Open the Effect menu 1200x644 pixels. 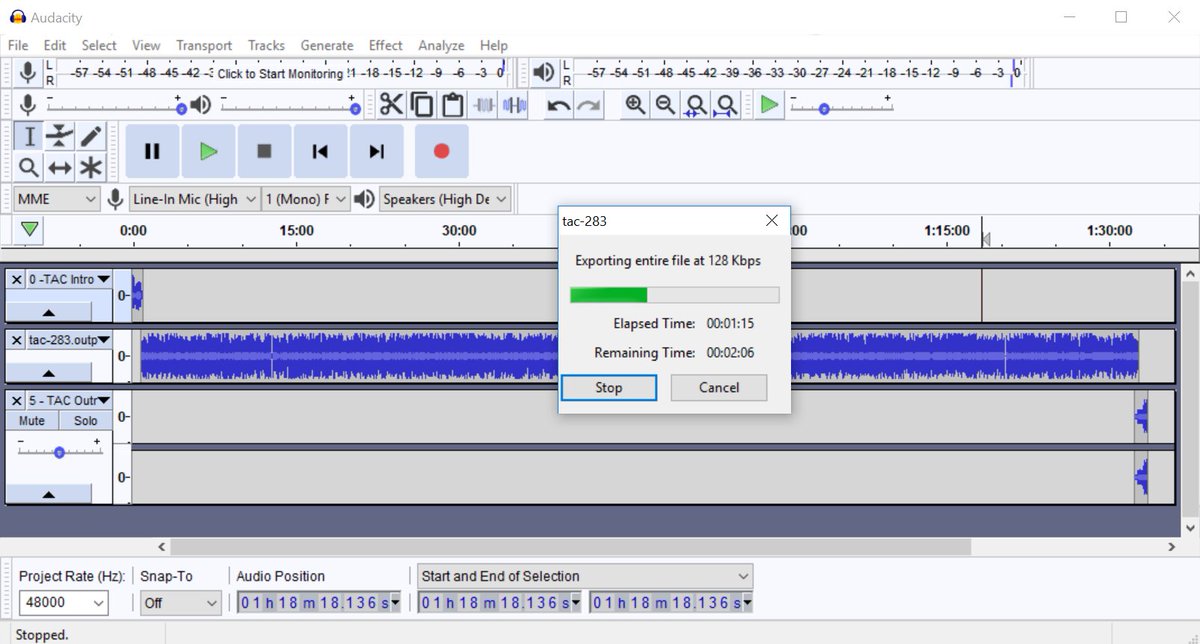coord(385,45)
